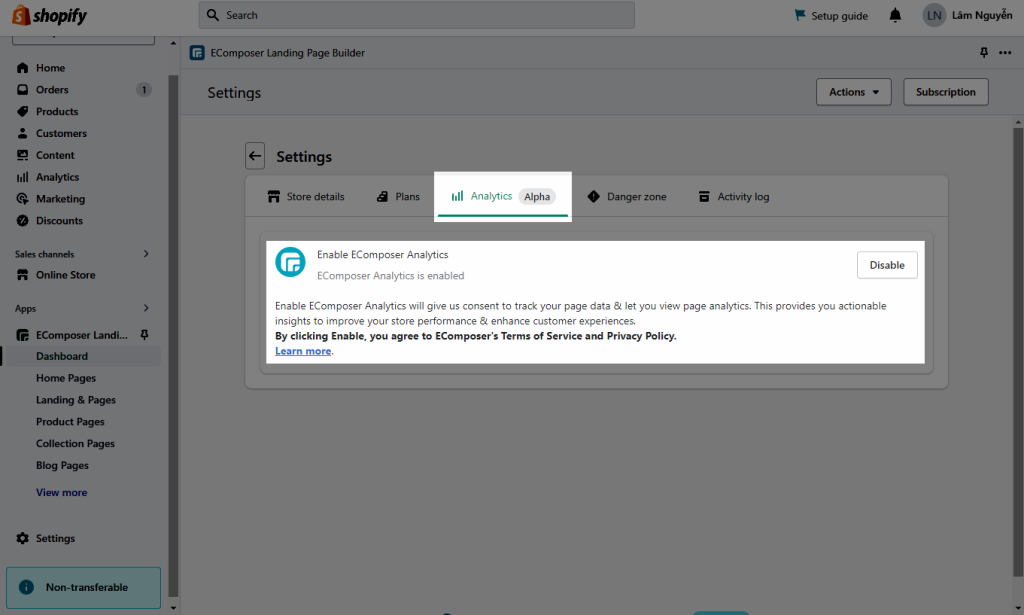The image size is (1024, 615).
Task: Click the Store details storefront icon
Action: click(274, 197)
